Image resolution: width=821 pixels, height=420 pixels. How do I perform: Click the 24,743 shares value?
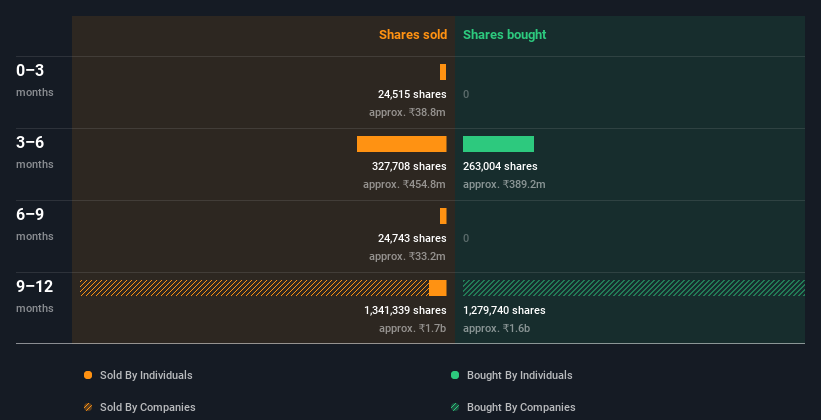(412, 238)
